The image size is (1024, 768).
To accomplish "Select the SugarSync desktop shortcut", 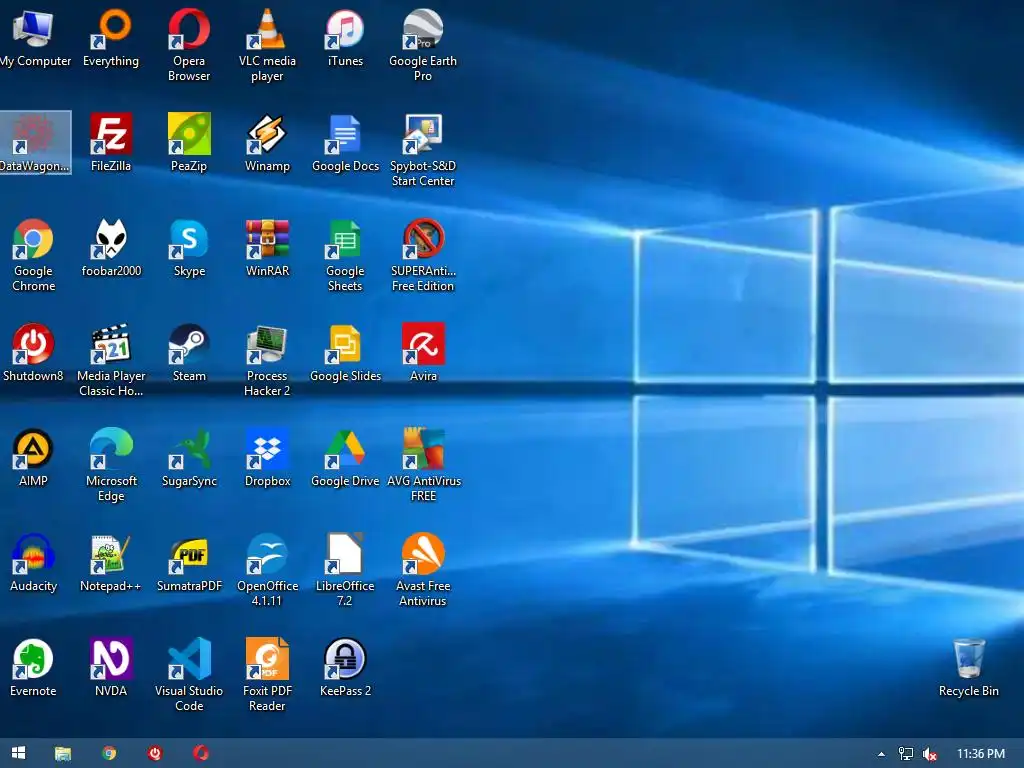I will coord(189,458).
